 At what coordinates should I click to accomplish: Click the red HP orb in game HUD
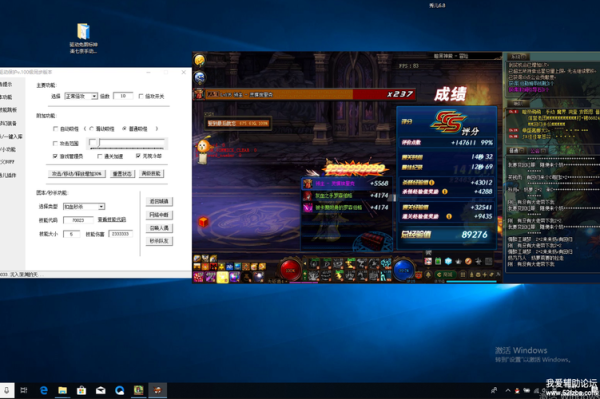point(290,270)
